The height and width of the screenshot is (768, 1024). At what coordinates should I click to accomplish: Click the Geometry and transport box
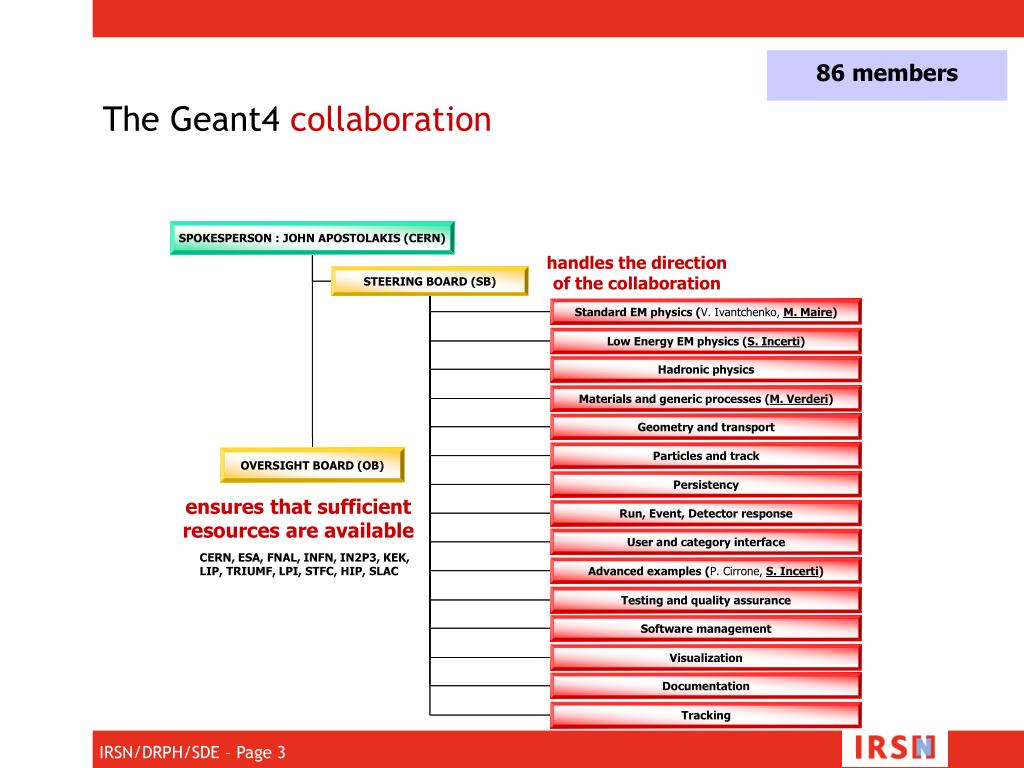[x=706, y=427]
